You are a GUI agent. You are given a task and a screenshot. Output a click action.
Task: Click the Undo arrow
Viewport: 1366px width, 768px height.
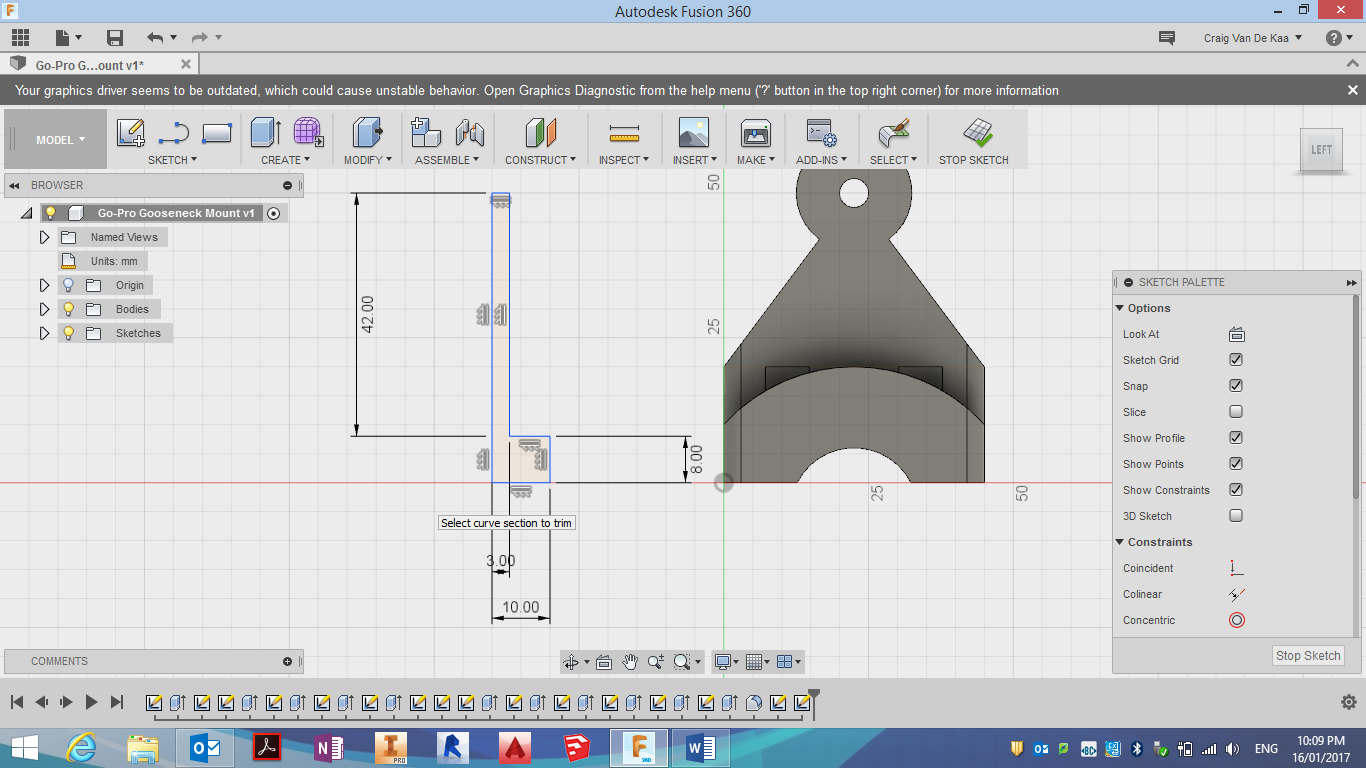(154, 38)
